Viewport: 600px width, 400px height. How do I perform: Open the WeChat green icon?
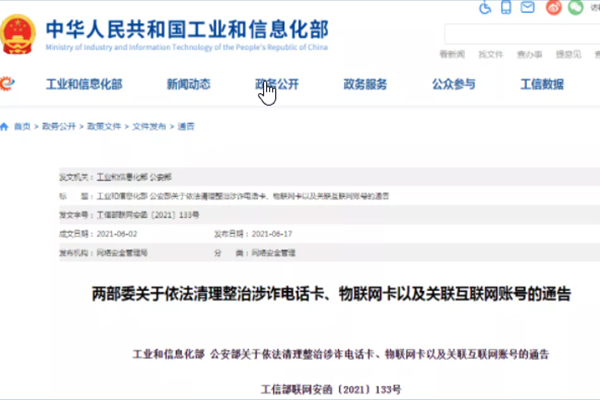(x=576, y=7)
